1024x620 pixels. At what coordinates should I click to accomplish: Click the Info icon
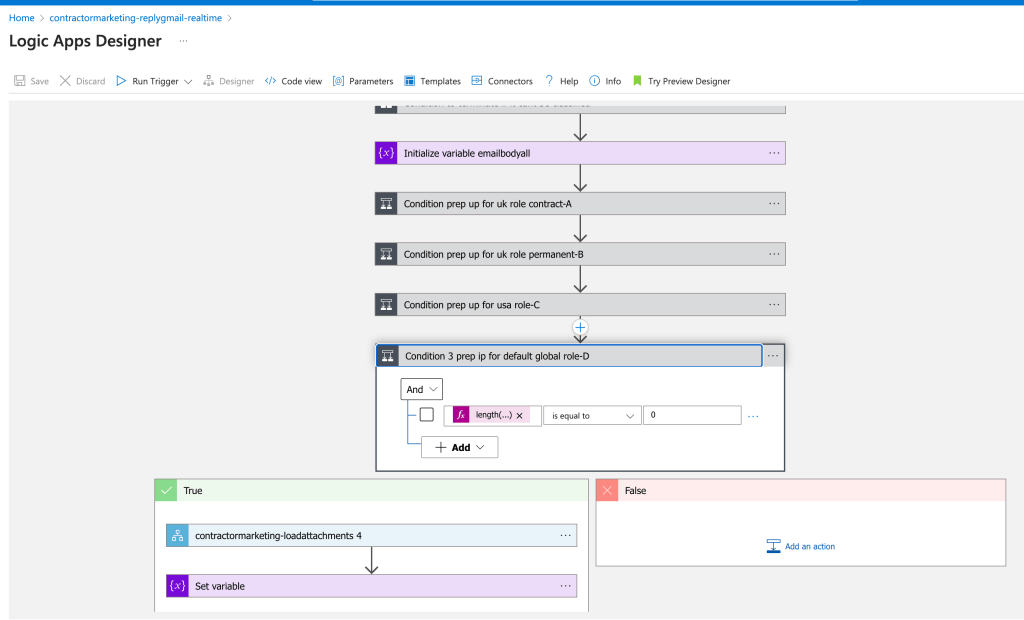pos(594,81)
